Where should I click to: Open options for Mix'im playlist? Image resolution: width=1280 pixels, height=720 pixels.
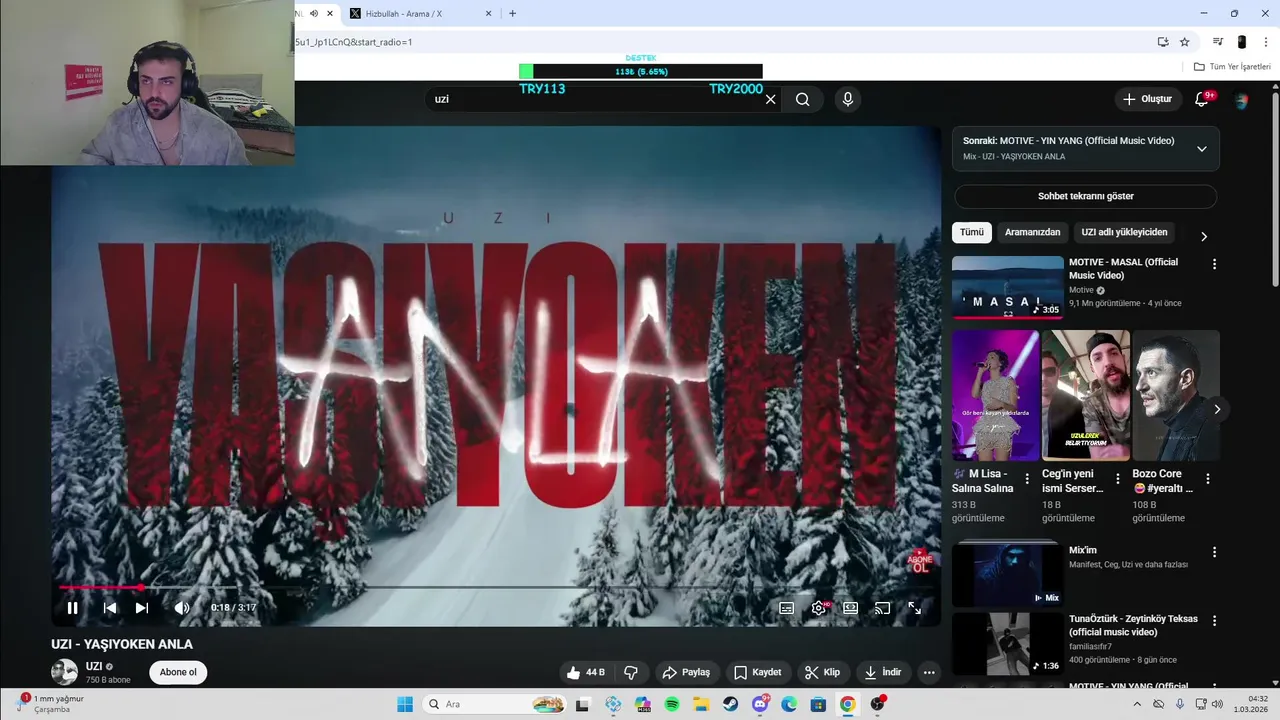tap(1215, 552)
